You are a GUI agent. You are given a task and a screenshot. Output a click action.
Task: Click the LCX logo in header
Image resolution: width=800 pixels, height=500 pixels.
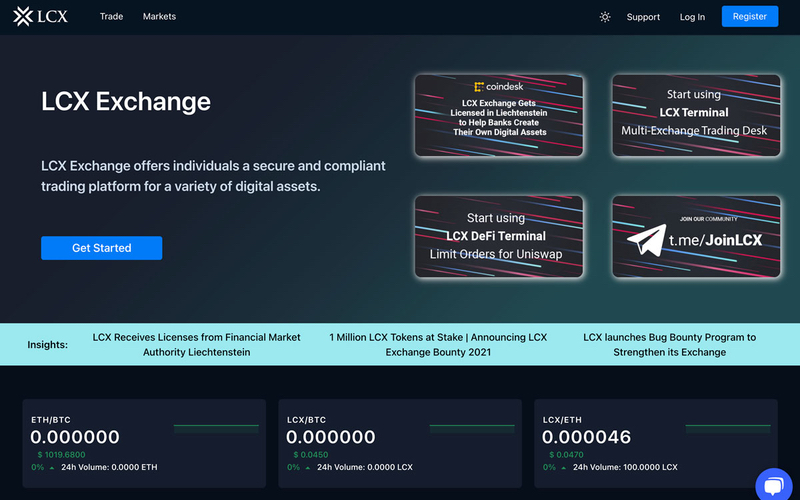coord(40,16)
